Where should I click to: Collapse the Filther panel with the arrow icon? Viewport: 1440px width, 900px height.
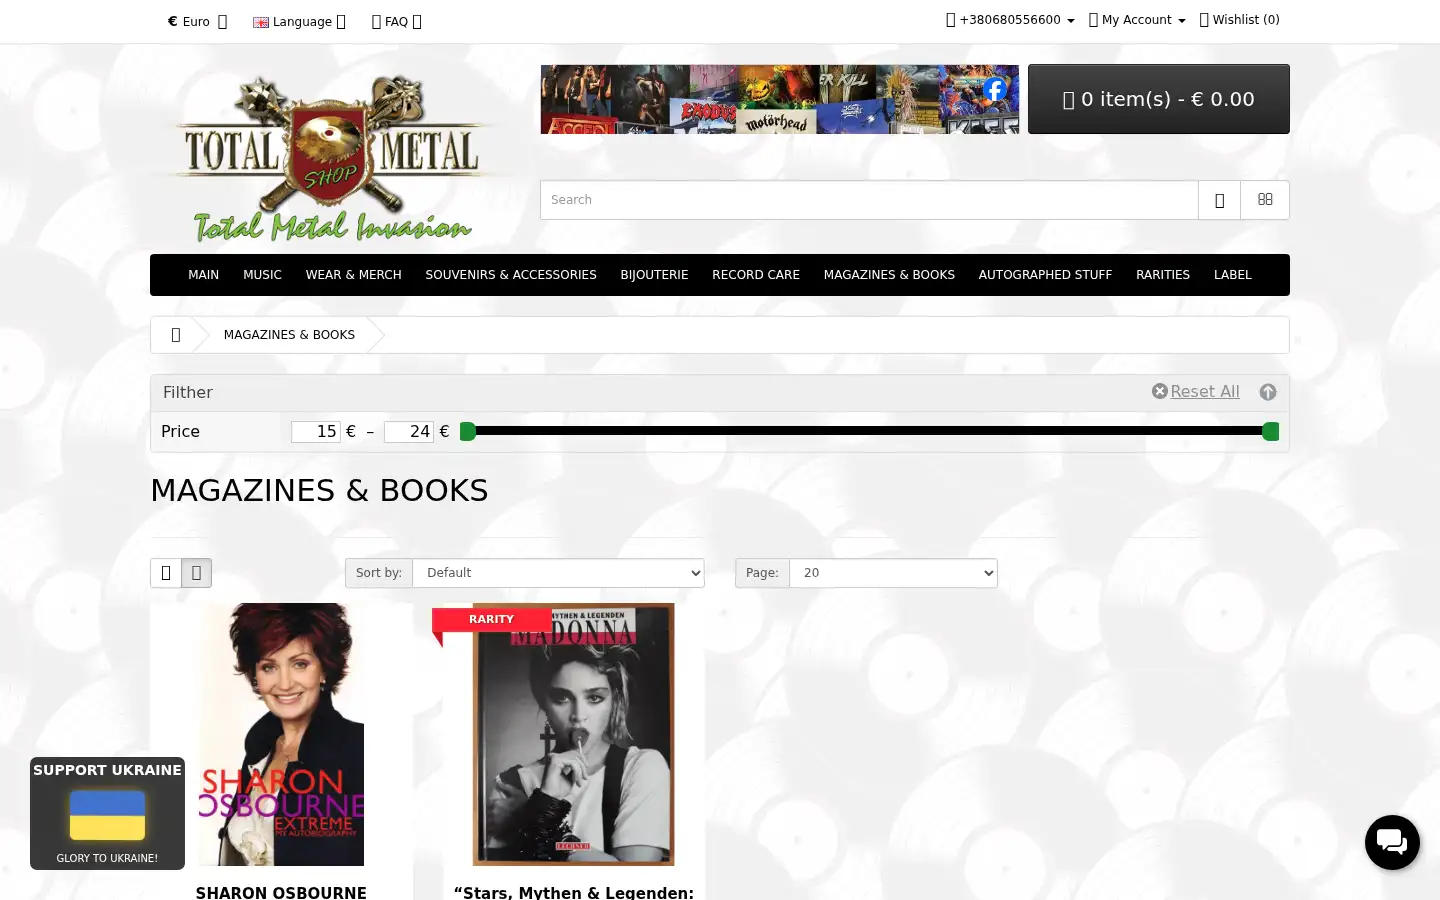point(1268,392)
